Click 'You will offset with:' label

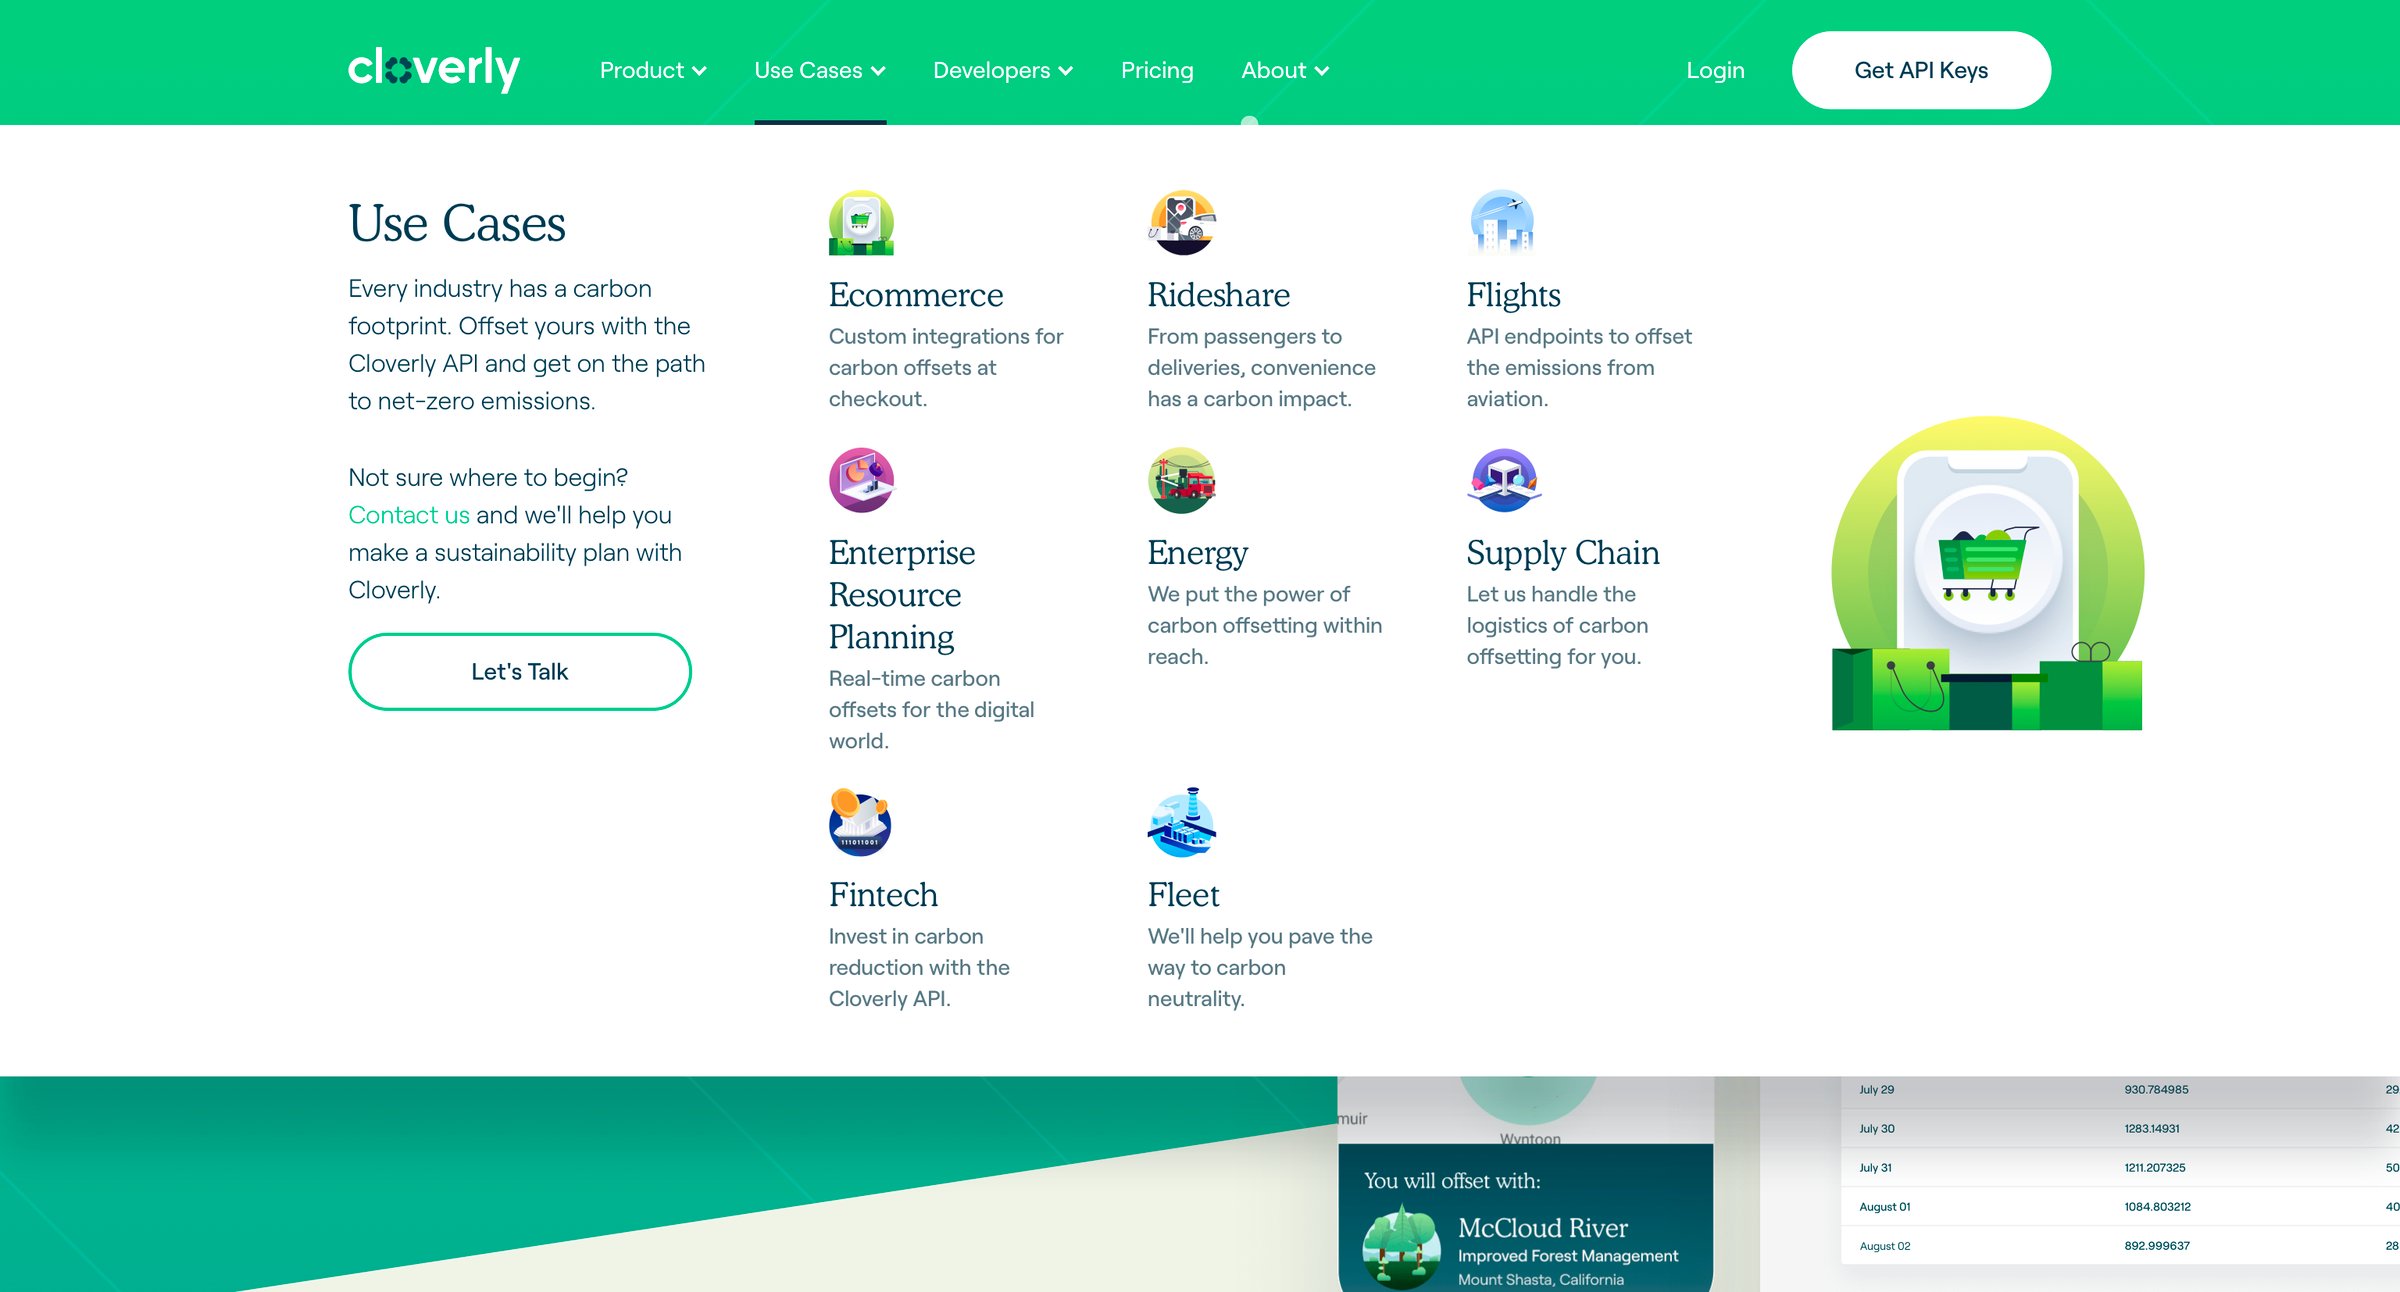[1452, 1181]
